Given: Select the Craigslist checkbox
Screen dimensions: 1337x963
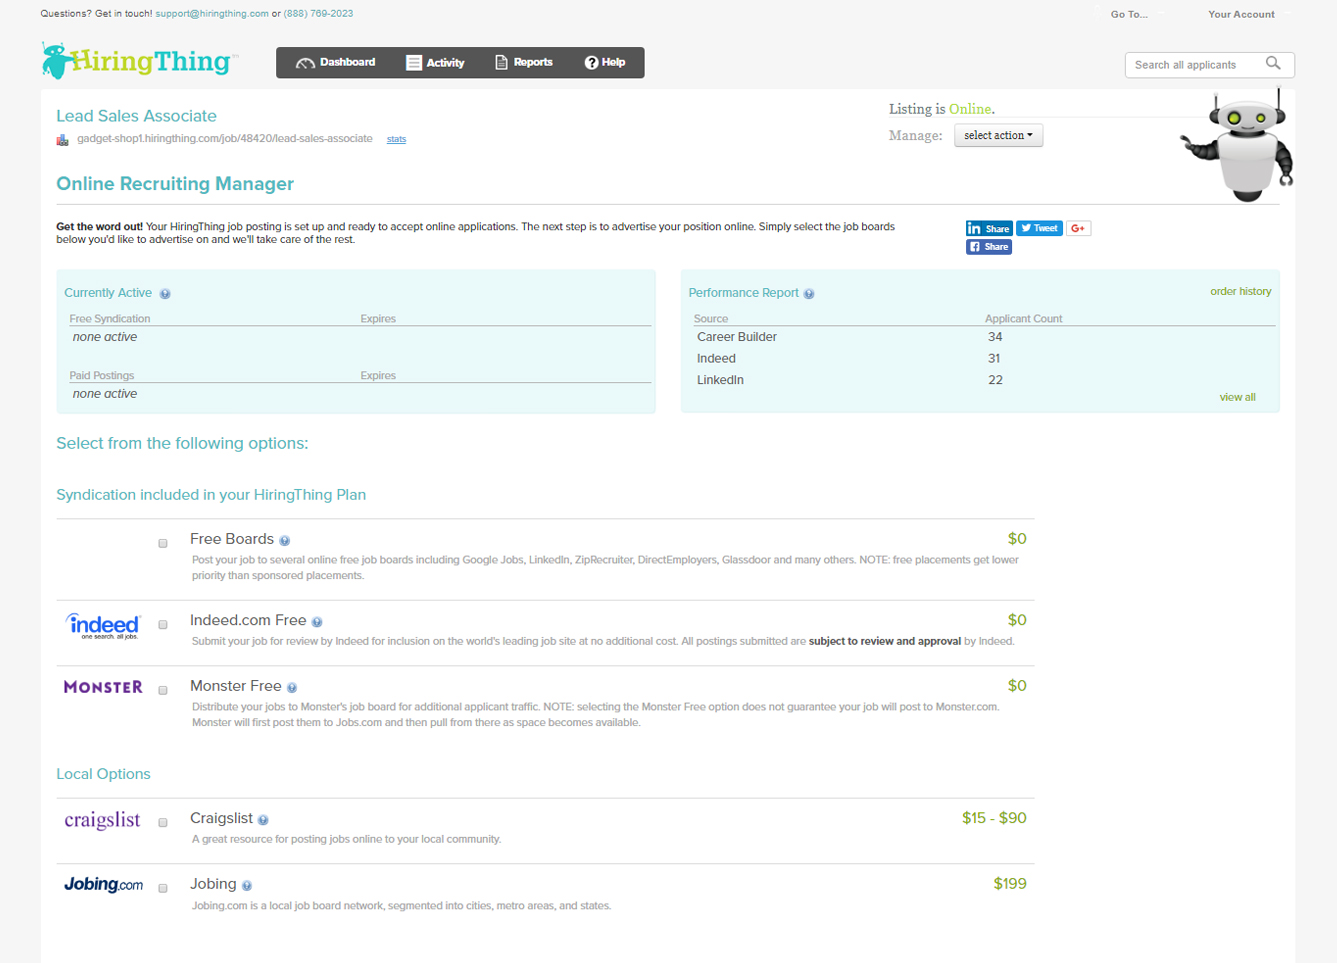Looking at the screenshot, I should (x=163, y=822).
